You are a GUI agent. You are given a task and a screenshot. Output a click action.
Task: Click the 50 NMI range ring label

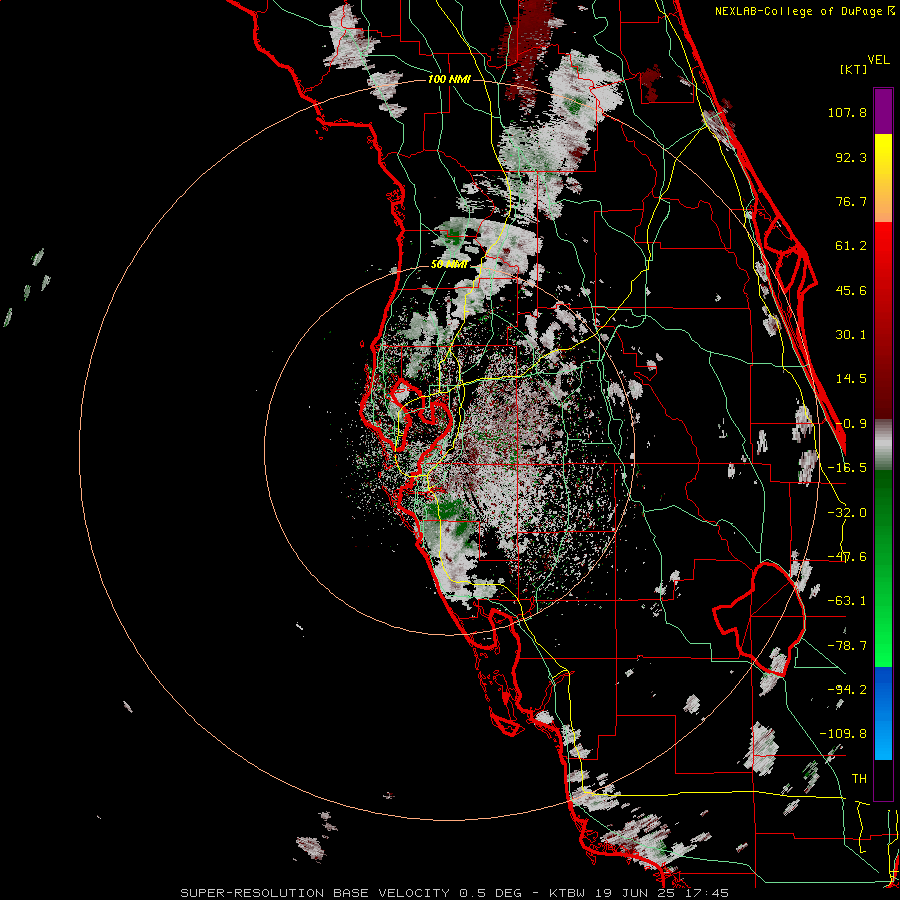449,264
